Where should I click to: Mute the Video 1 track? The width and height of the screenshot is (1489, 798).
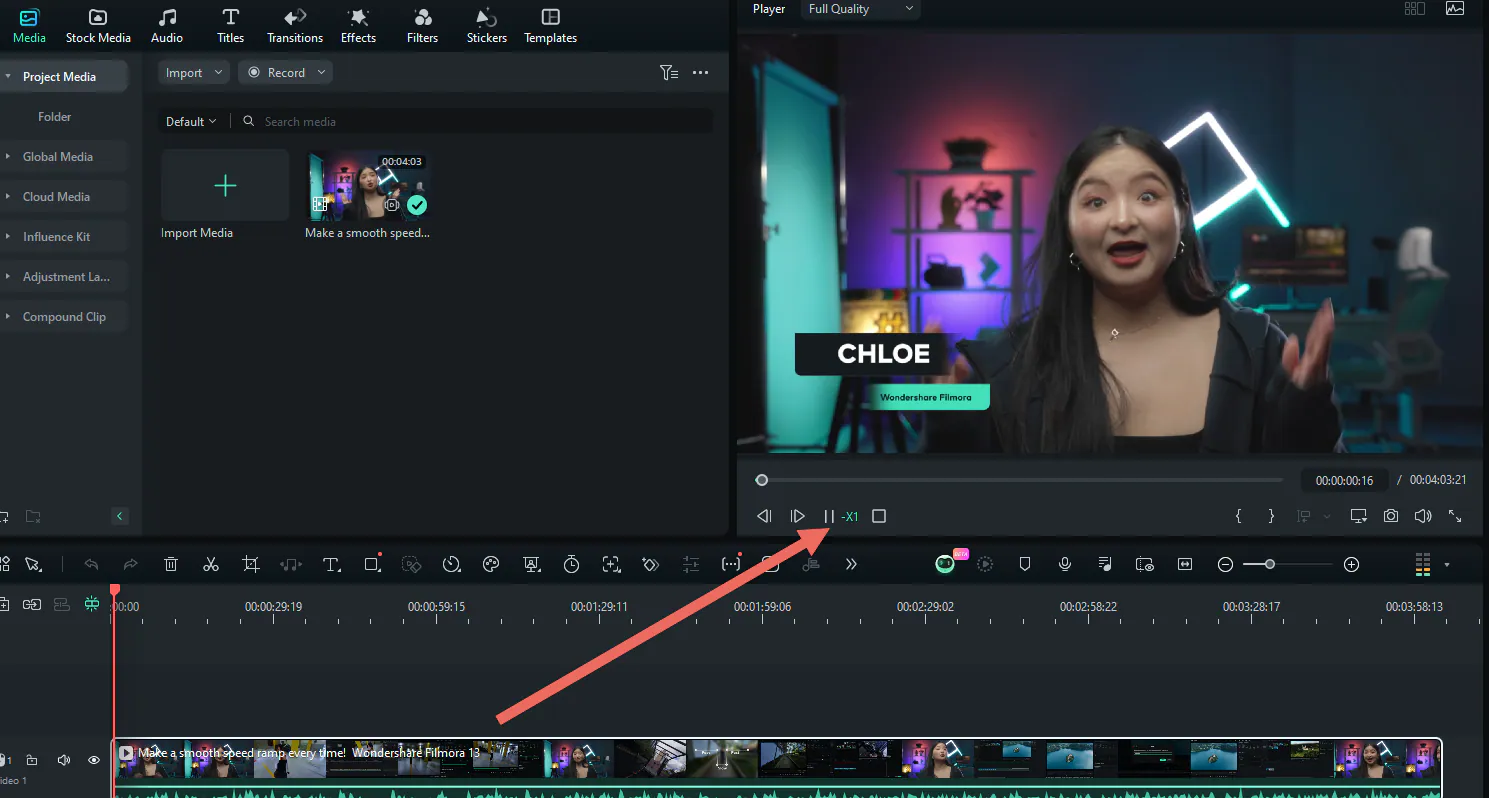[x=64, y=760]
